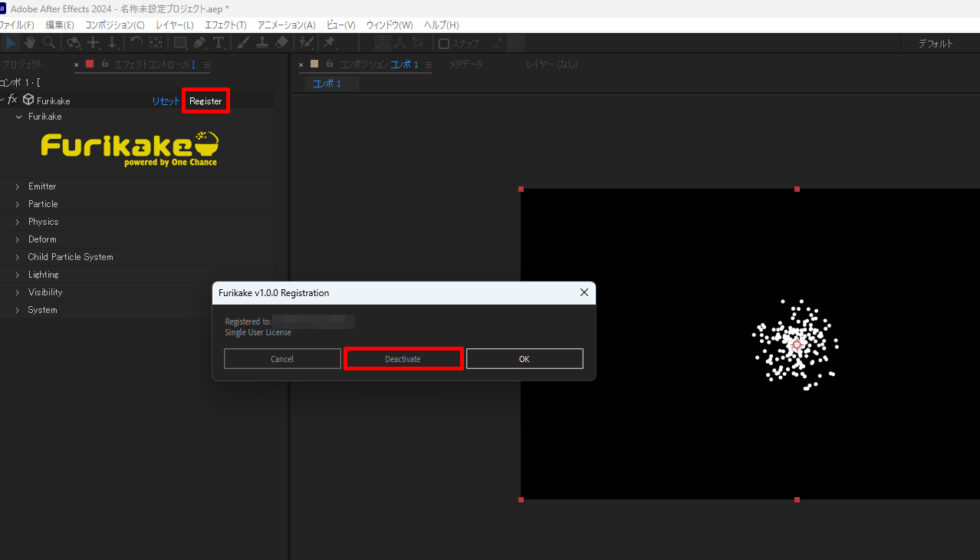Select the Dolly camera tool
This screenshot has width=980, height=560.
click(112, 42)
